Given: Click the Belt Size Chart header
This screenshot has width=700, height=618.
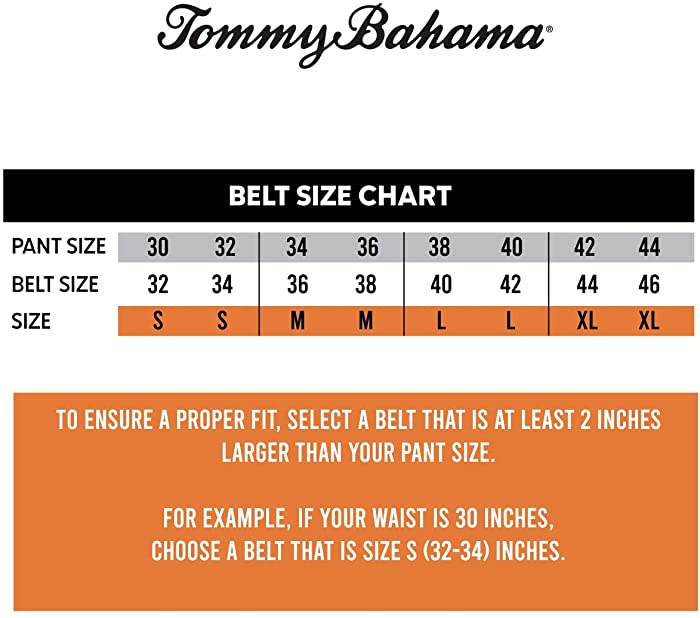Looking at the screenshot, I should point(340,196).
